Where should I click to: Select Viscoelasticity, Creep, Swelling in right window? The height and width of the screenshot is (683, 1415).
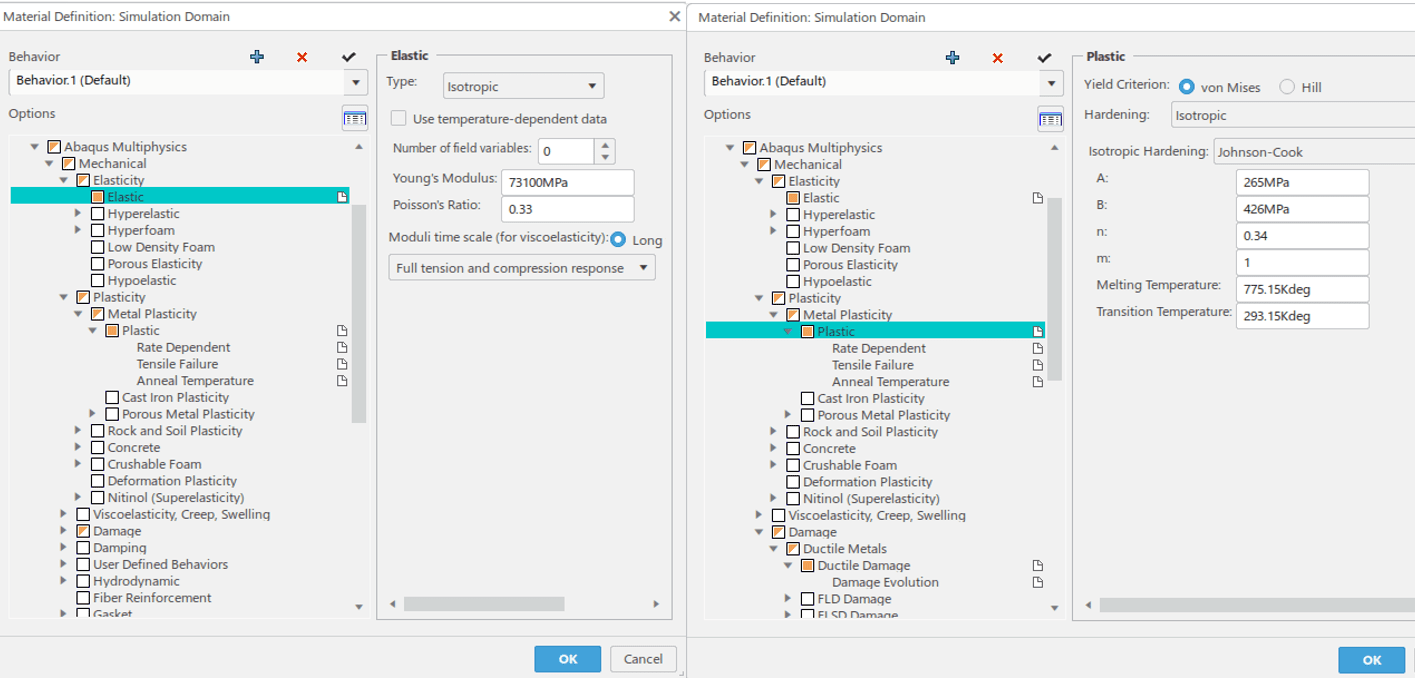pos(877,515)
